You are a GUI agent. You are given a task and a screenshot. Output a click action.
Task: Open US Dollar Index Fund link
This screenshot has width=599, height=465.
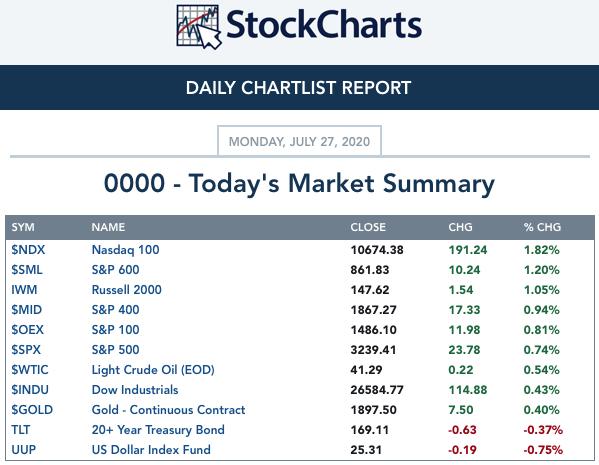151,450
